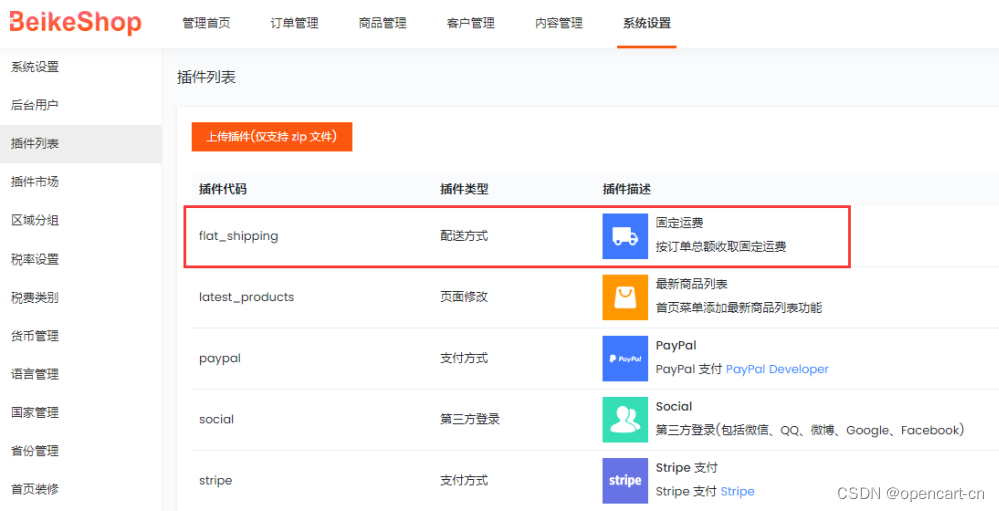Click the Social plugin title text
This screenshot has width=999, height=511.
tap(674, 407)
